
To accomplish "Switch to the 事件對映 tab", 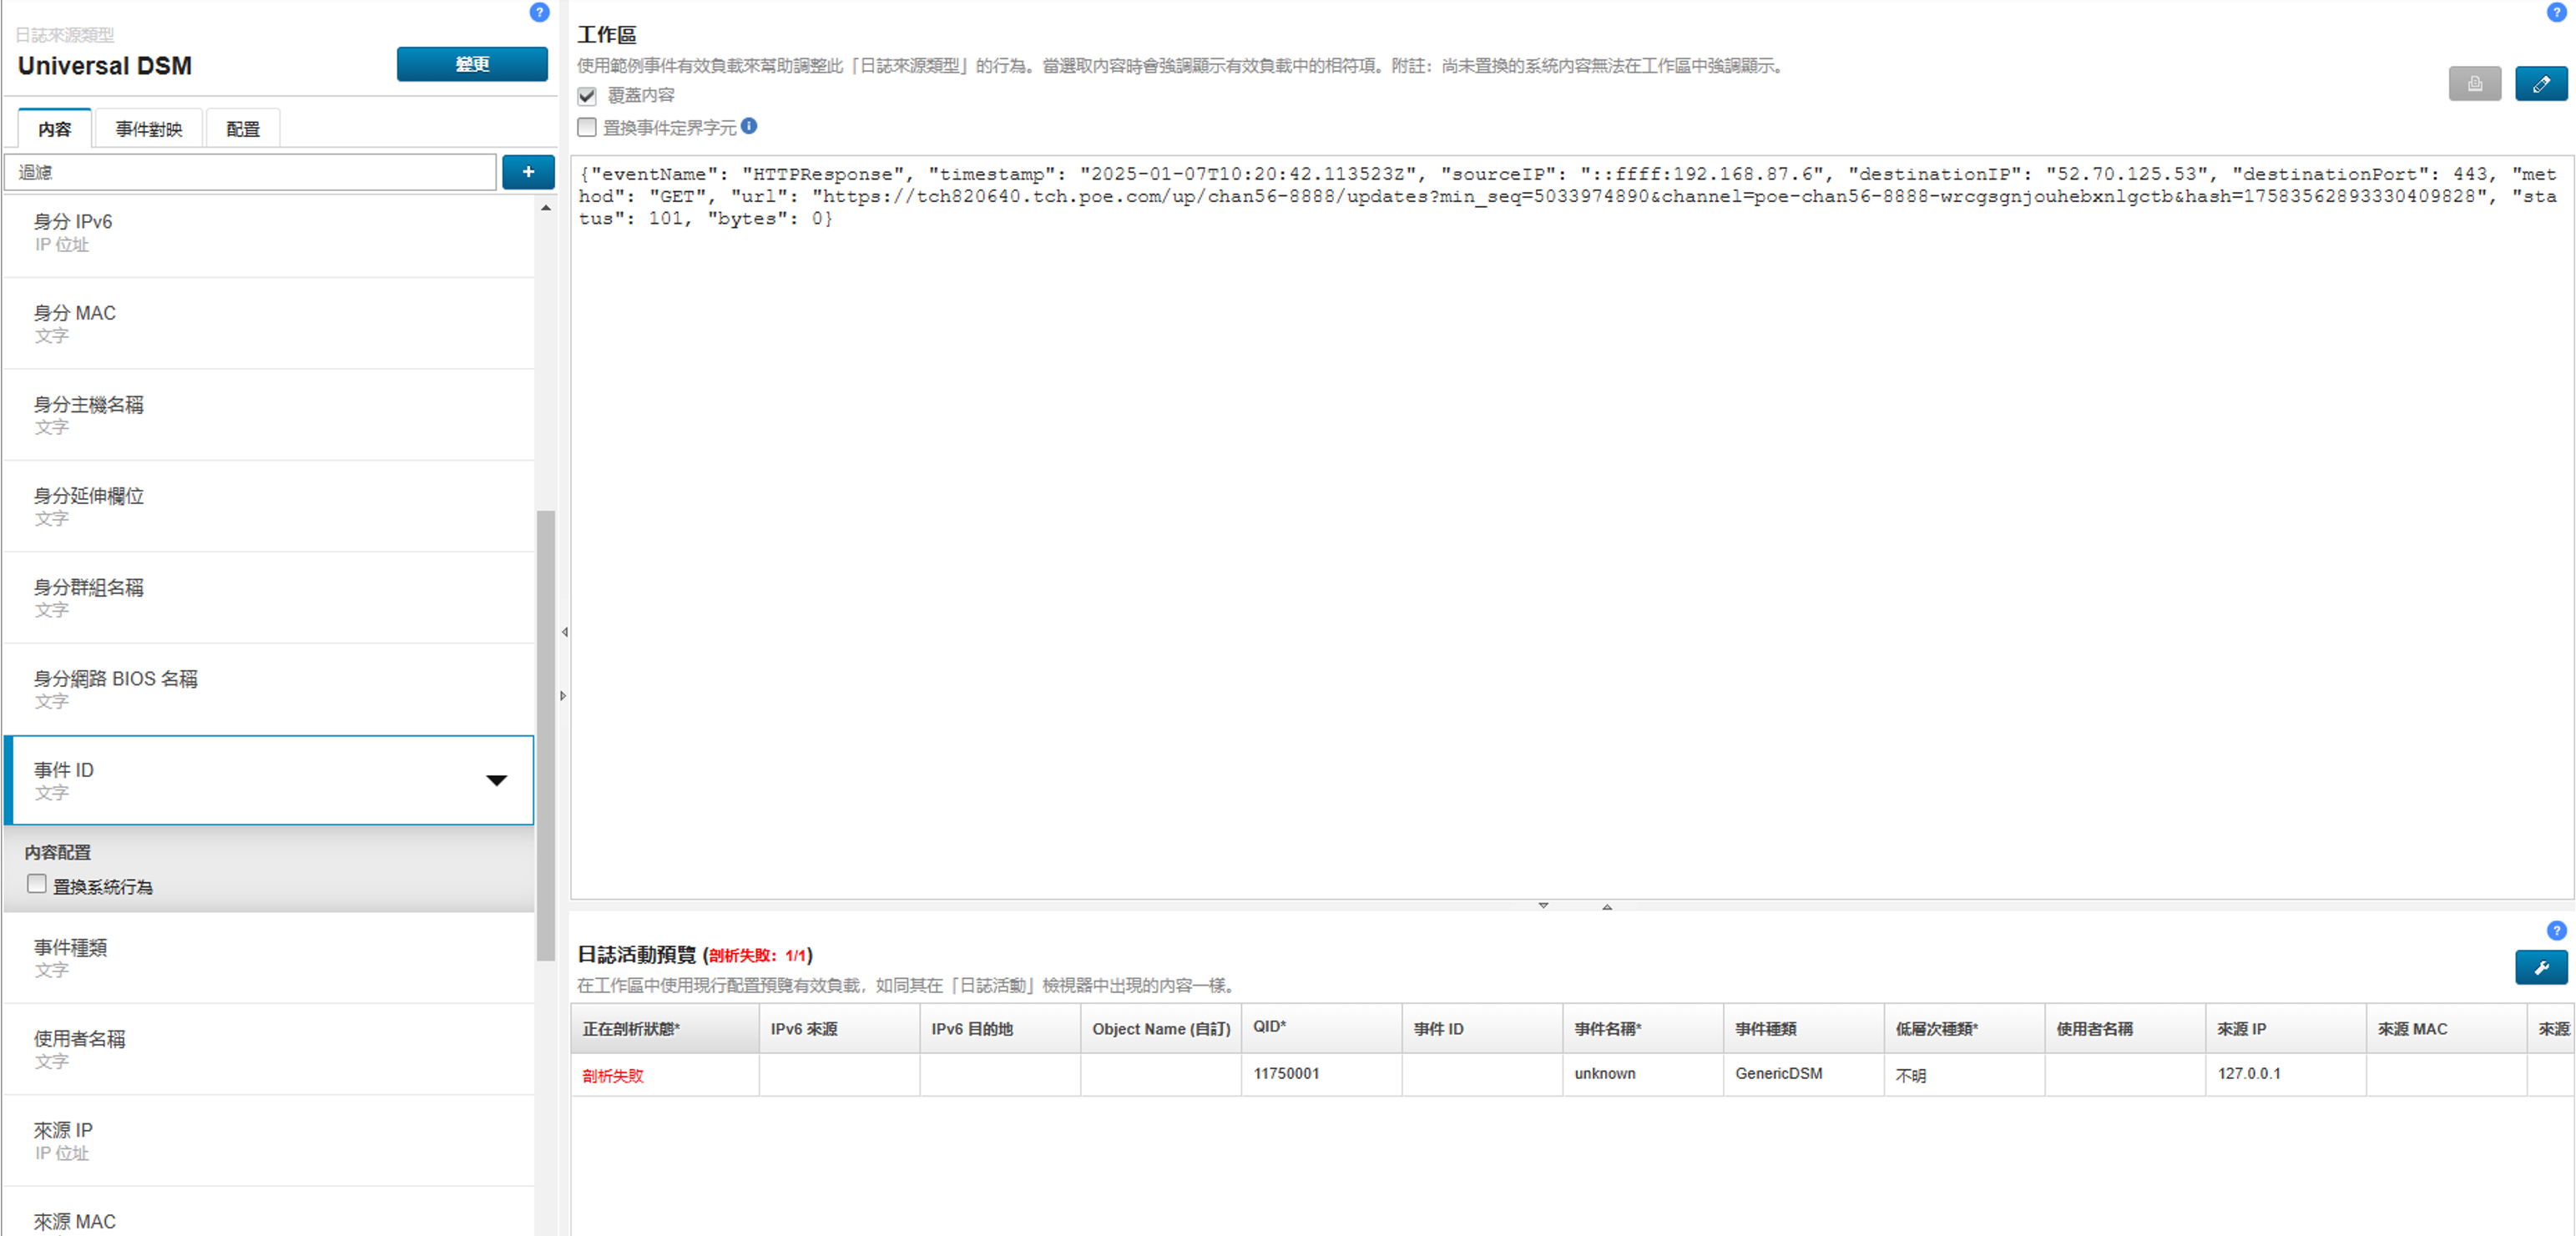I will pos(148,129).
